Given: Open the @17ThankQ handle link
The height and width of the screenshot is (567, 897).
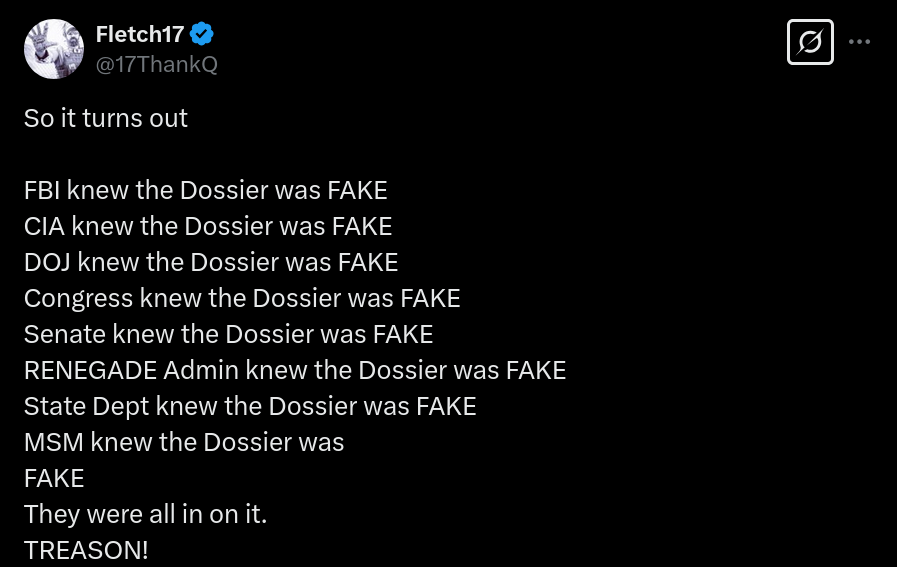Looking at the screenshot, I should [x=157, y=64].
